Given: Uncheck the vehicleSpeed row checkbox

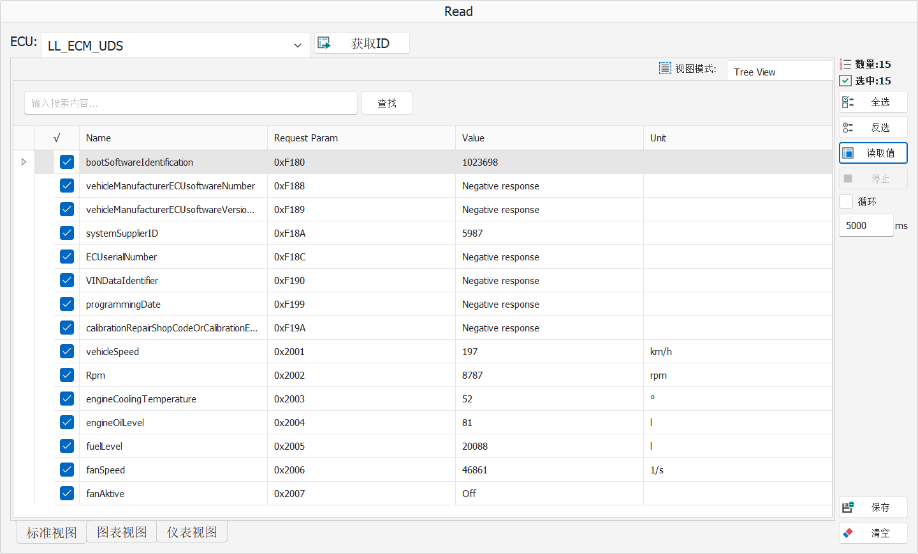Looking at the screenshot, I should [x=67, y=351].
